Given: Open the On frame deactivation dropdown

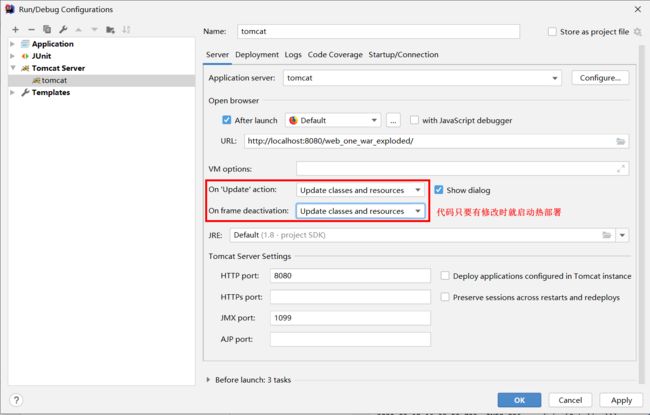Looking at the screenshot, I should [x=360, y=211].
